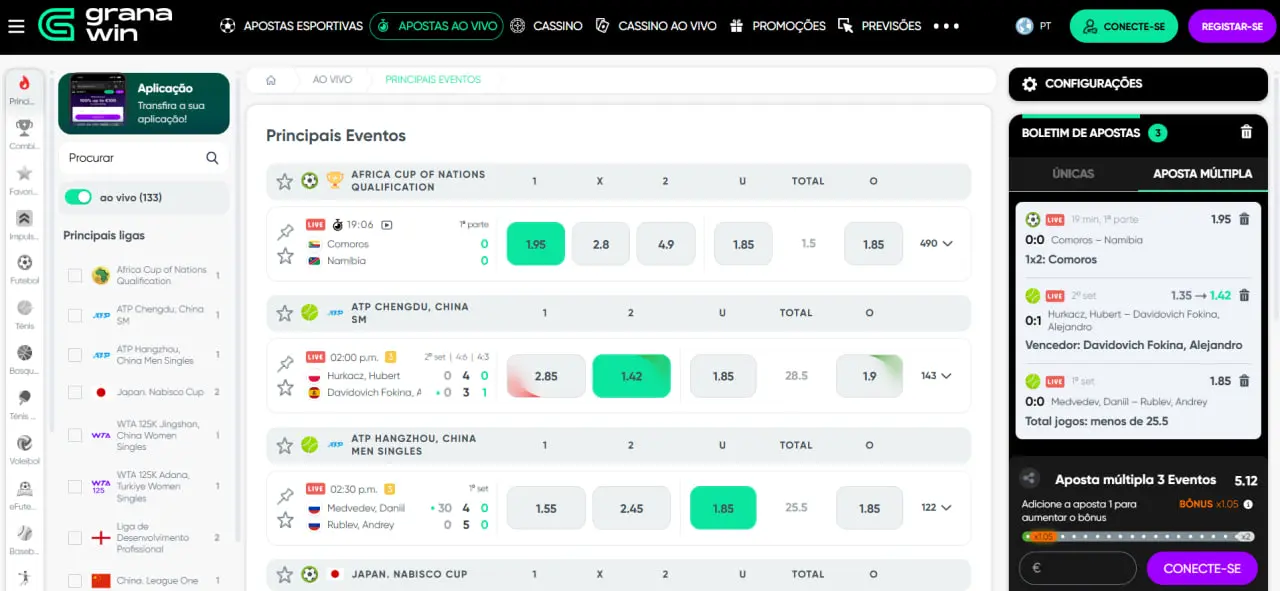Viewport: 1280px width, 591px height.
Task: Select the WTA 125K Jingshan checkbox
Action: [75, 436]
